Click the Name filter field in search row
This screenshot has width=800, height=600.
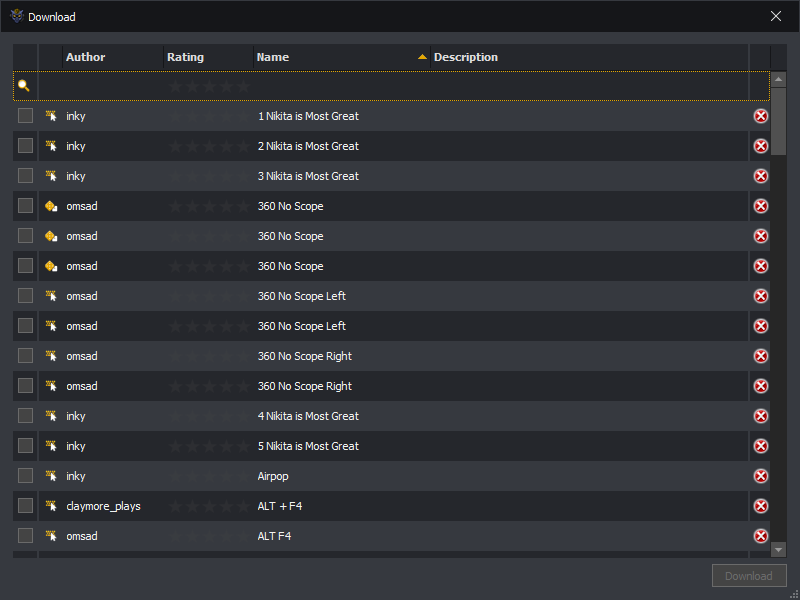coord(342,86)
